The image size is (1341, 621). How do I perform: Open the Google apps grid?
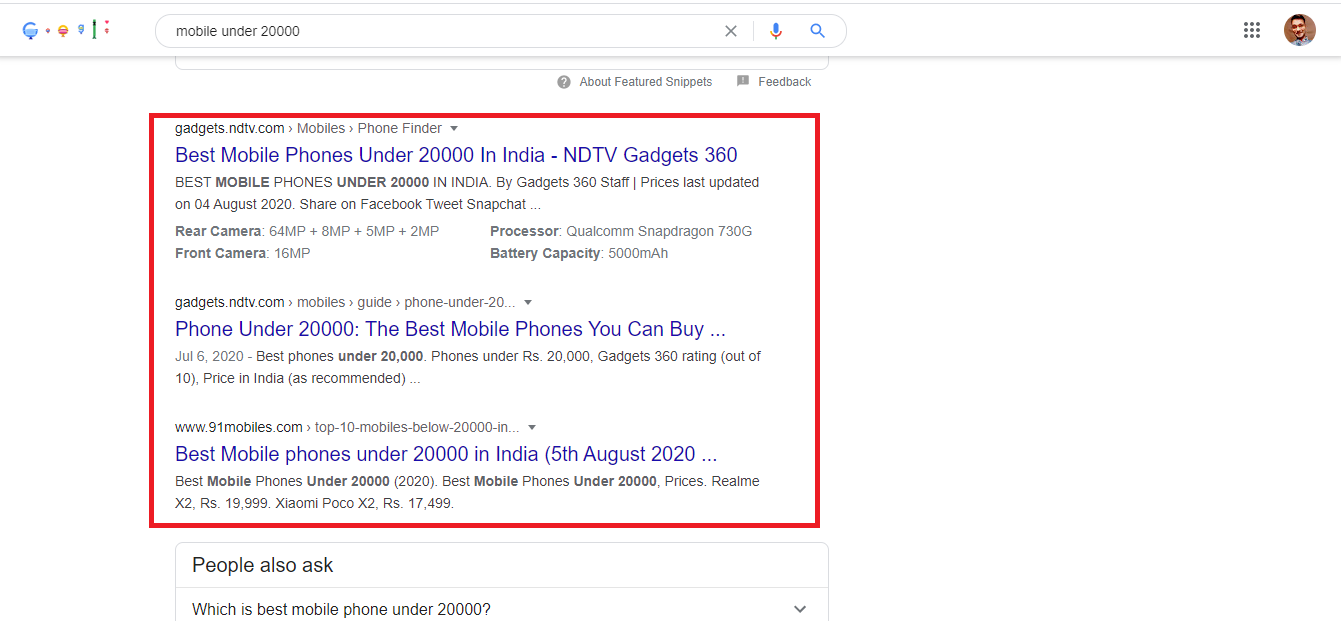[1251, 30]
